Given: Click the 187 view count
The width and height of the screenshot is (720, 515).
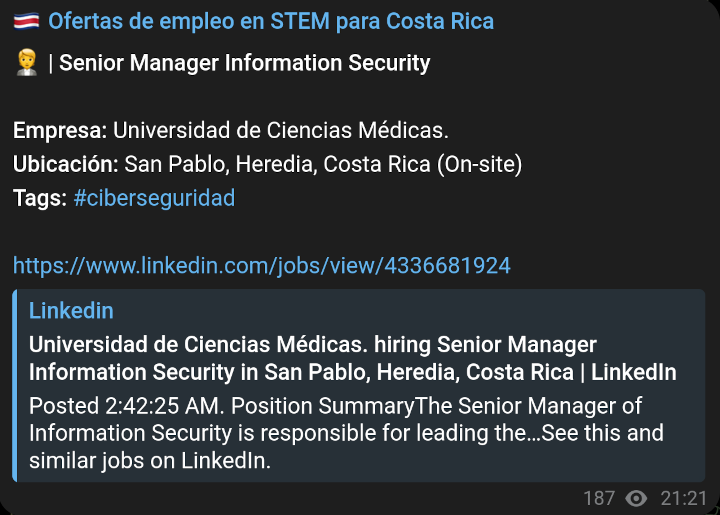Looking at the screenshot, I should [599, 498].
